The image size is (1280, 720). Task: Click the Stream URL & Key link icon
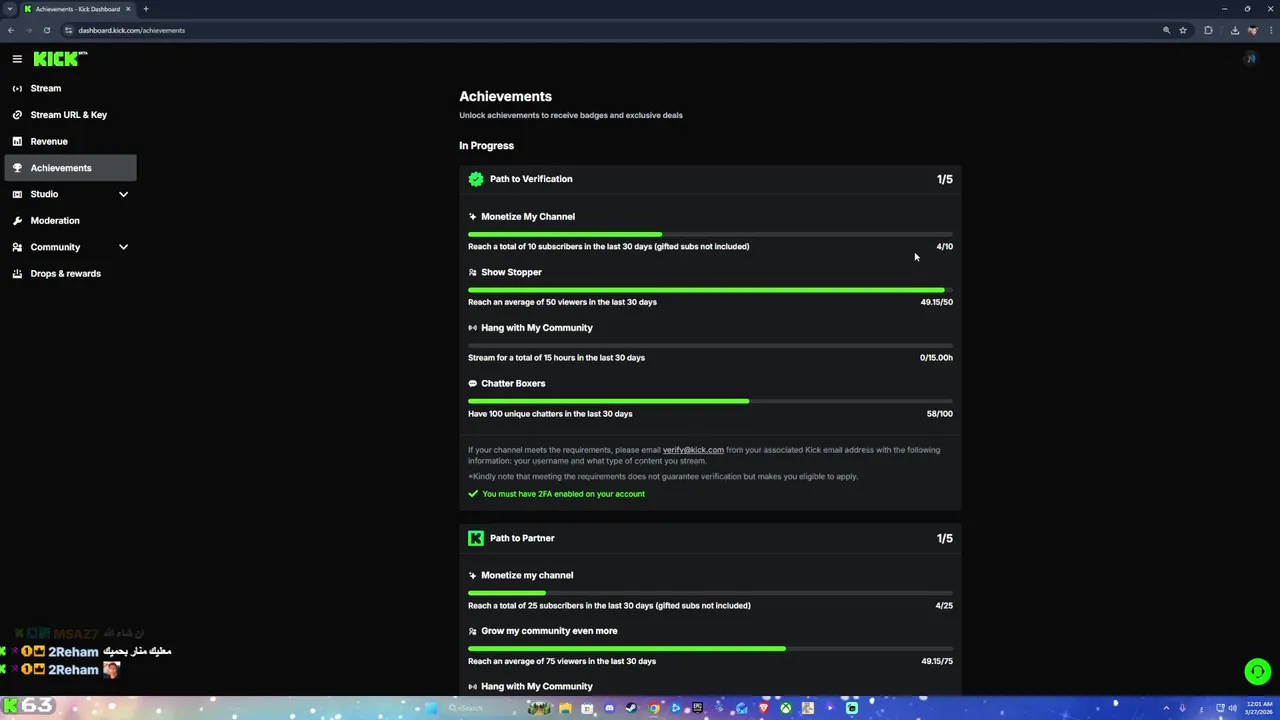click(17, 115)
